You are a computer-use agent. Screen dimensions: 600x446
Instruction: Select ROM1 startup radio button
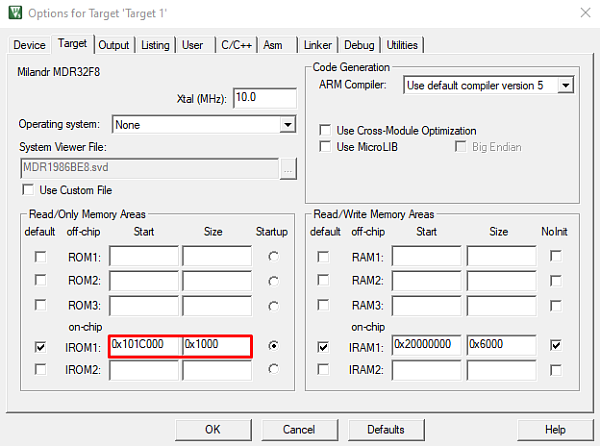(x=273, y=257)
